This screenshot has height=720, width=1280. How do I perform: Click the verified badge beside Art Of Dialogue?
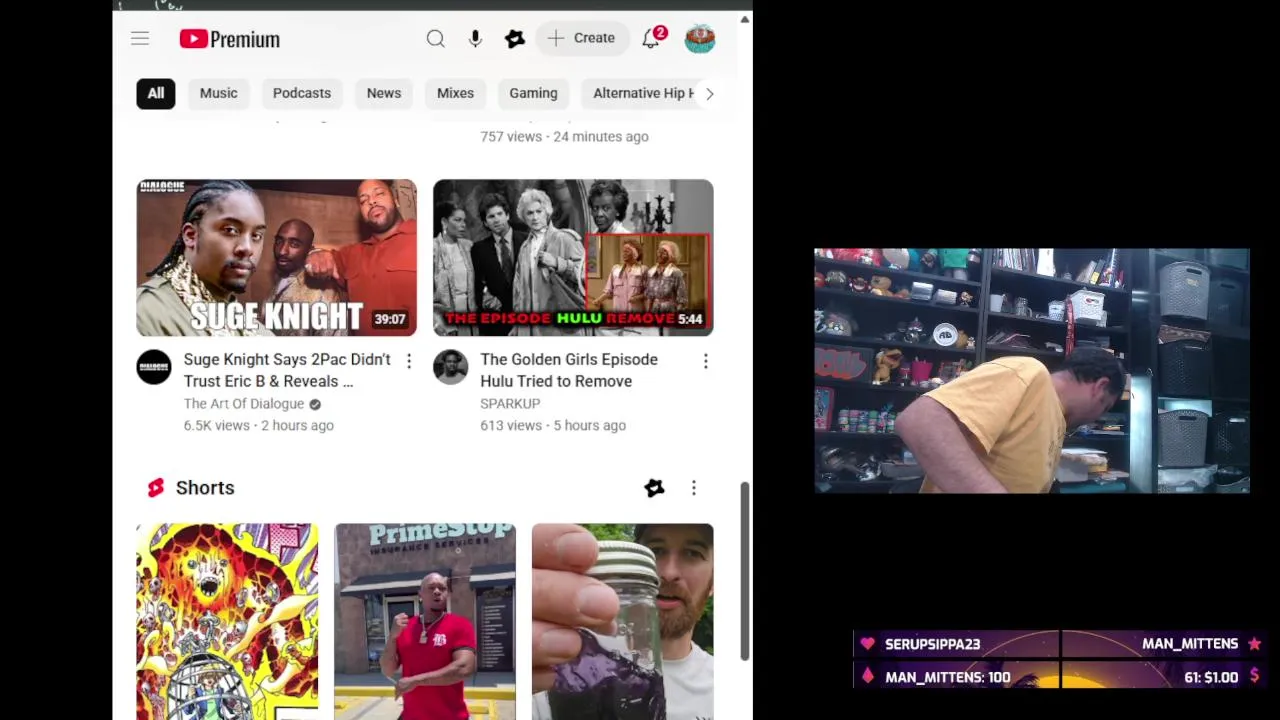[x=315, y=404]
